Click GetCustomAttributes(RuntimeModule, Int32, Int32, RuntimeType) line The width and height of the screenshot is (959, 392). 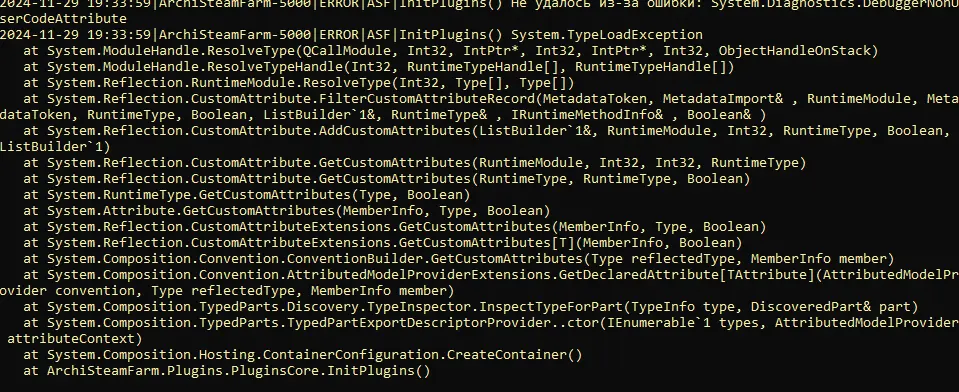pos(415,163)
